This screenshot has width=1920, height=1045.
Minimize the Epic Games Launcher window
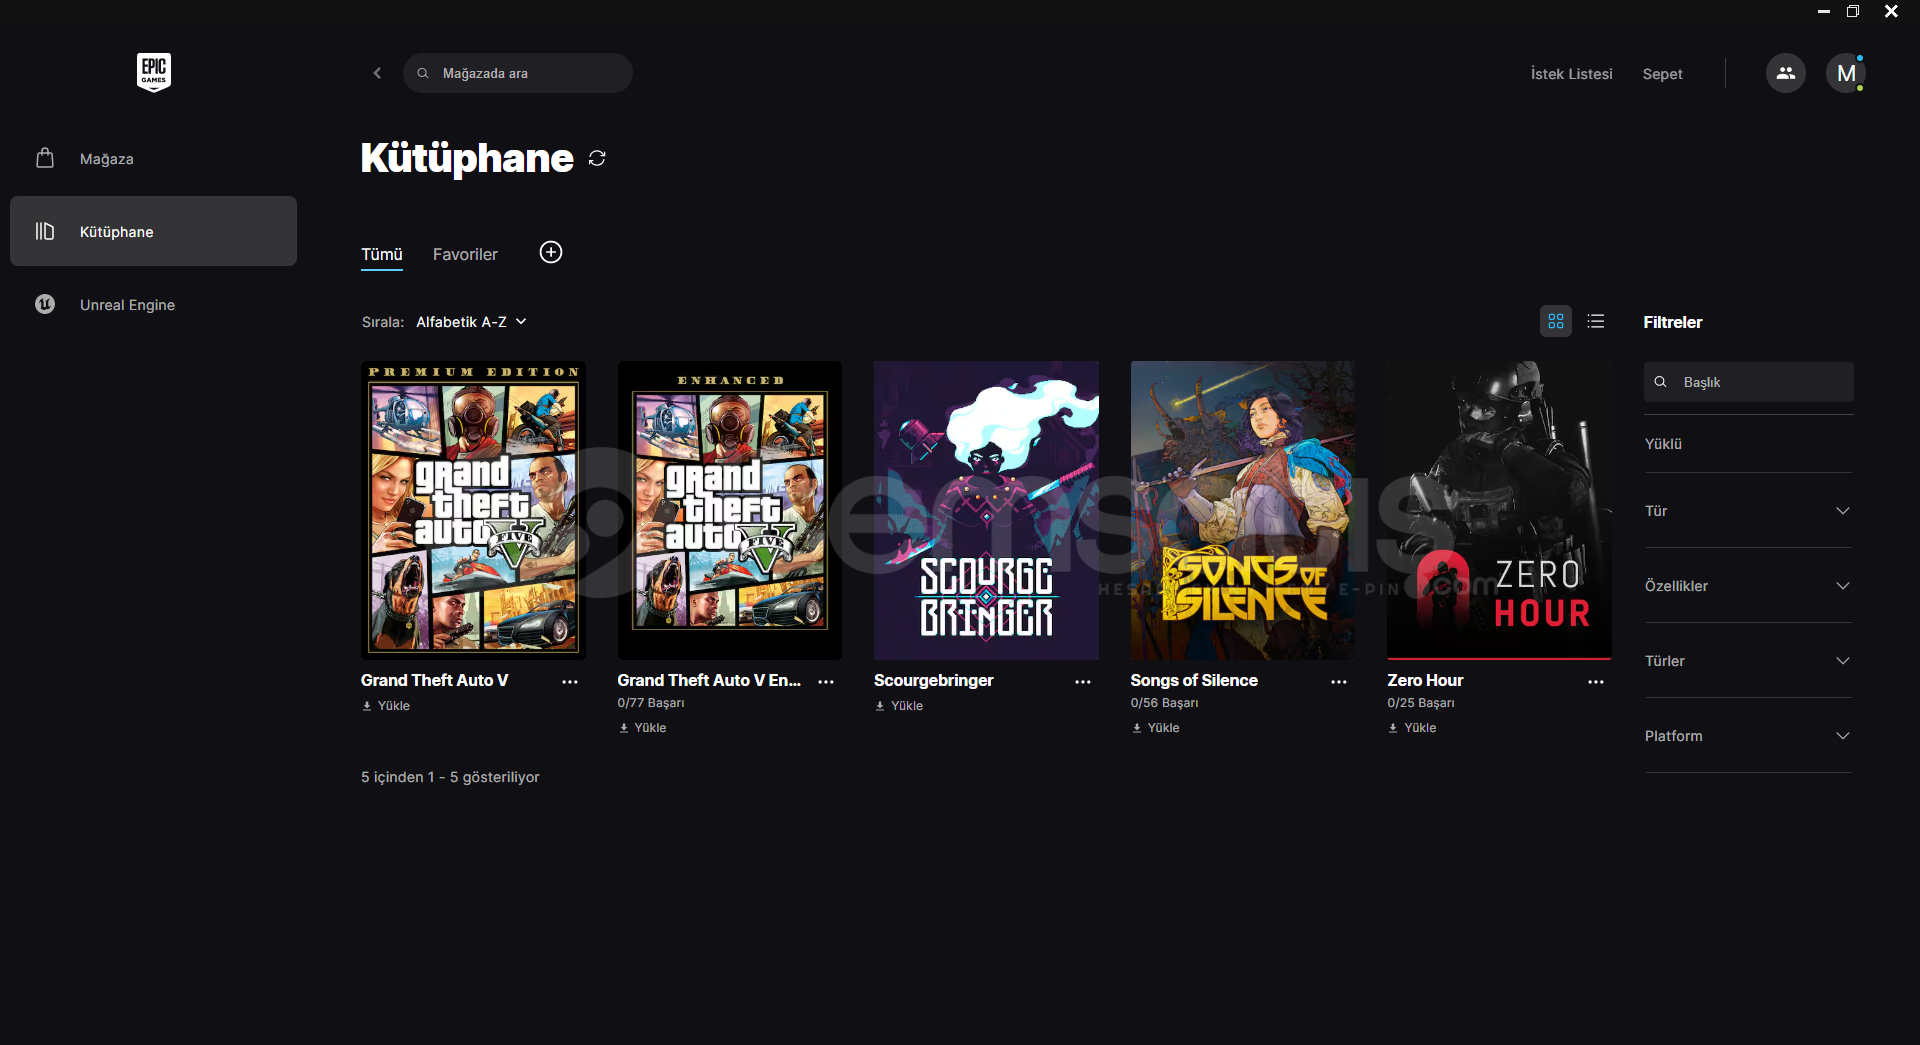point(1824,11)
